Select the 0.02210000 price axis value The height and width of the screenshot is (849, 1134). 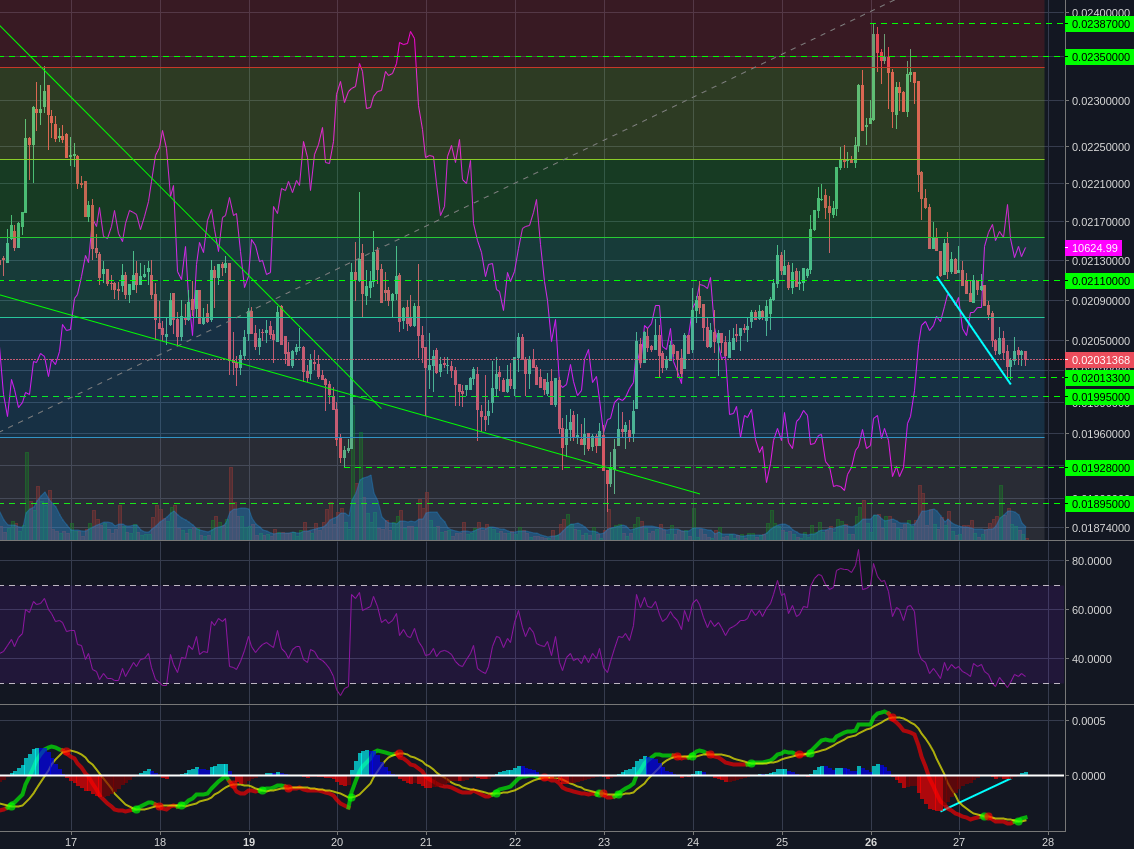coord(1100,184)
